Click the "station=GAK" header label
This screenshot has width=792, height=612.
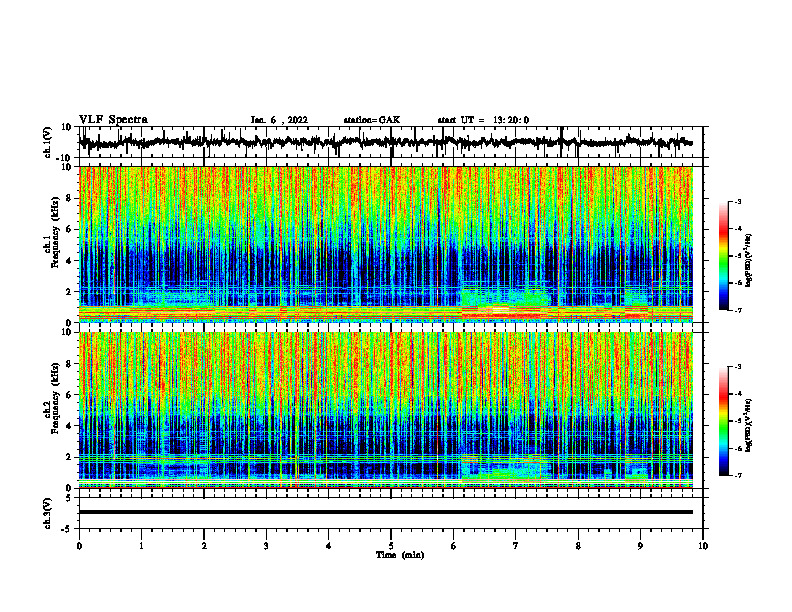[372, 120]
